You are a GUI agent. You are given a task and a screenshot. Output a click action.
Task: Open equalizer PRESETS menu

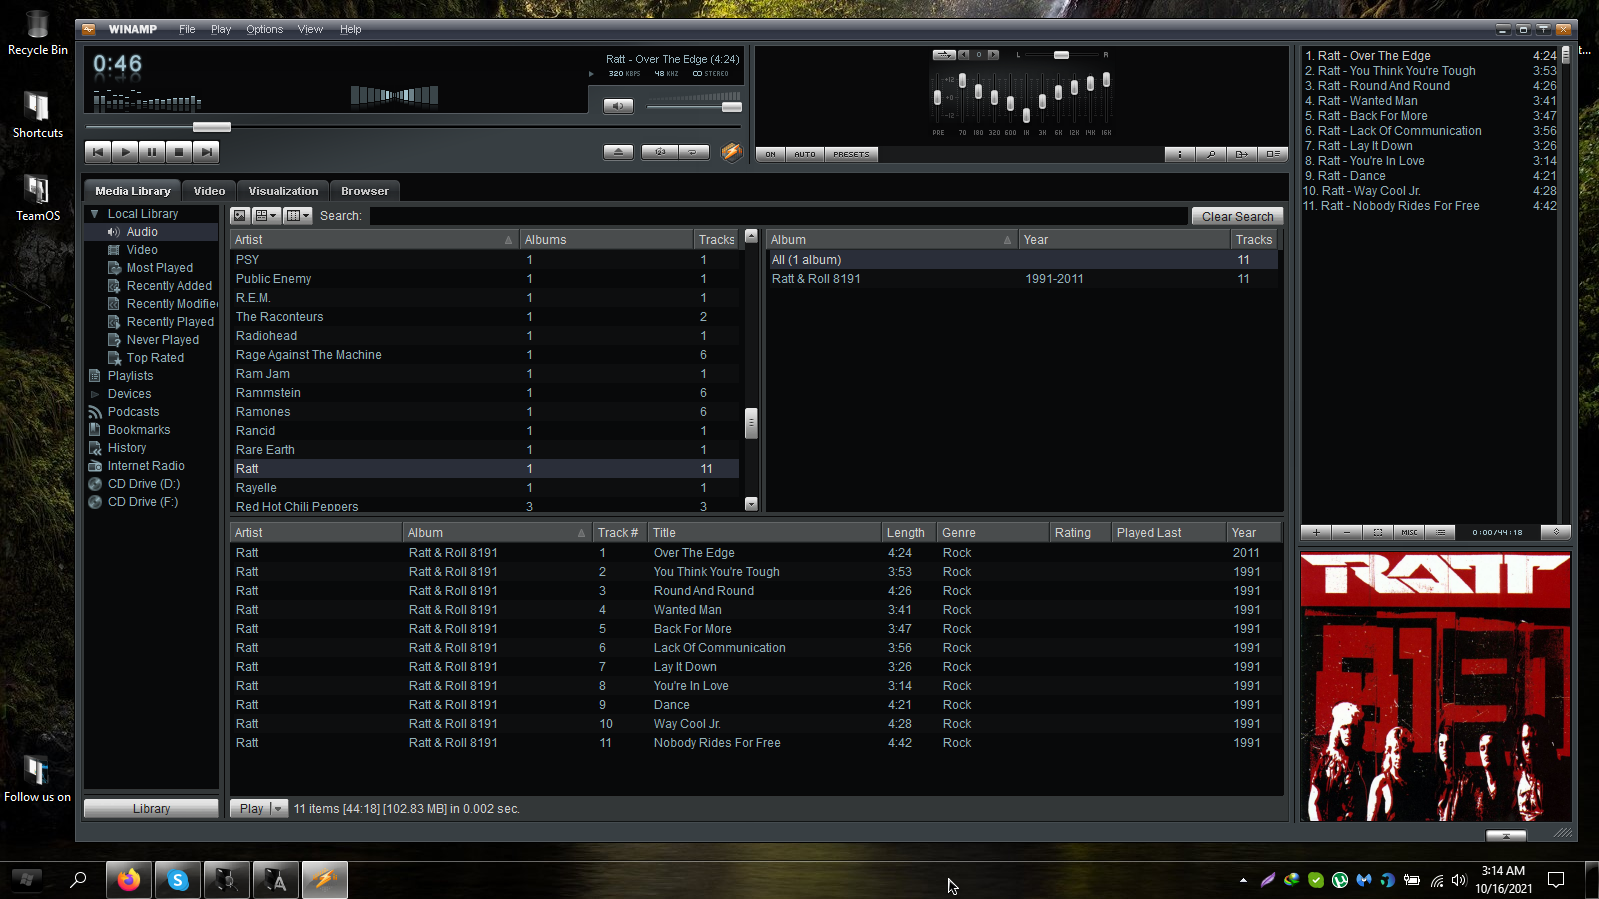tap(851, 154)
